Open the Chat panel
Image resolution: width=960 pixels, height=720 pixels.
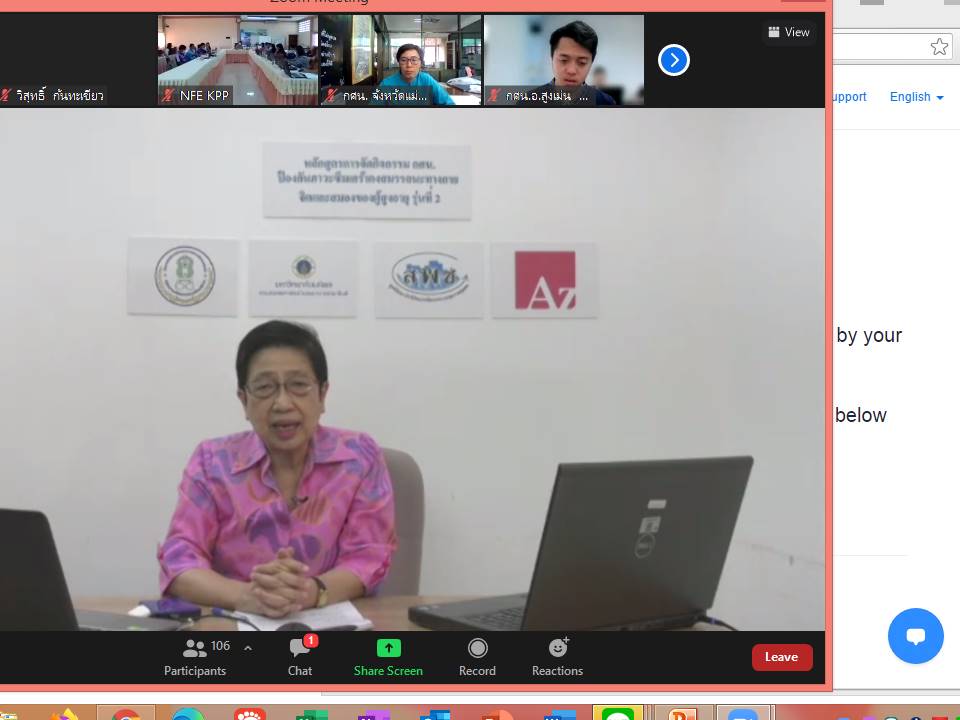300,657
